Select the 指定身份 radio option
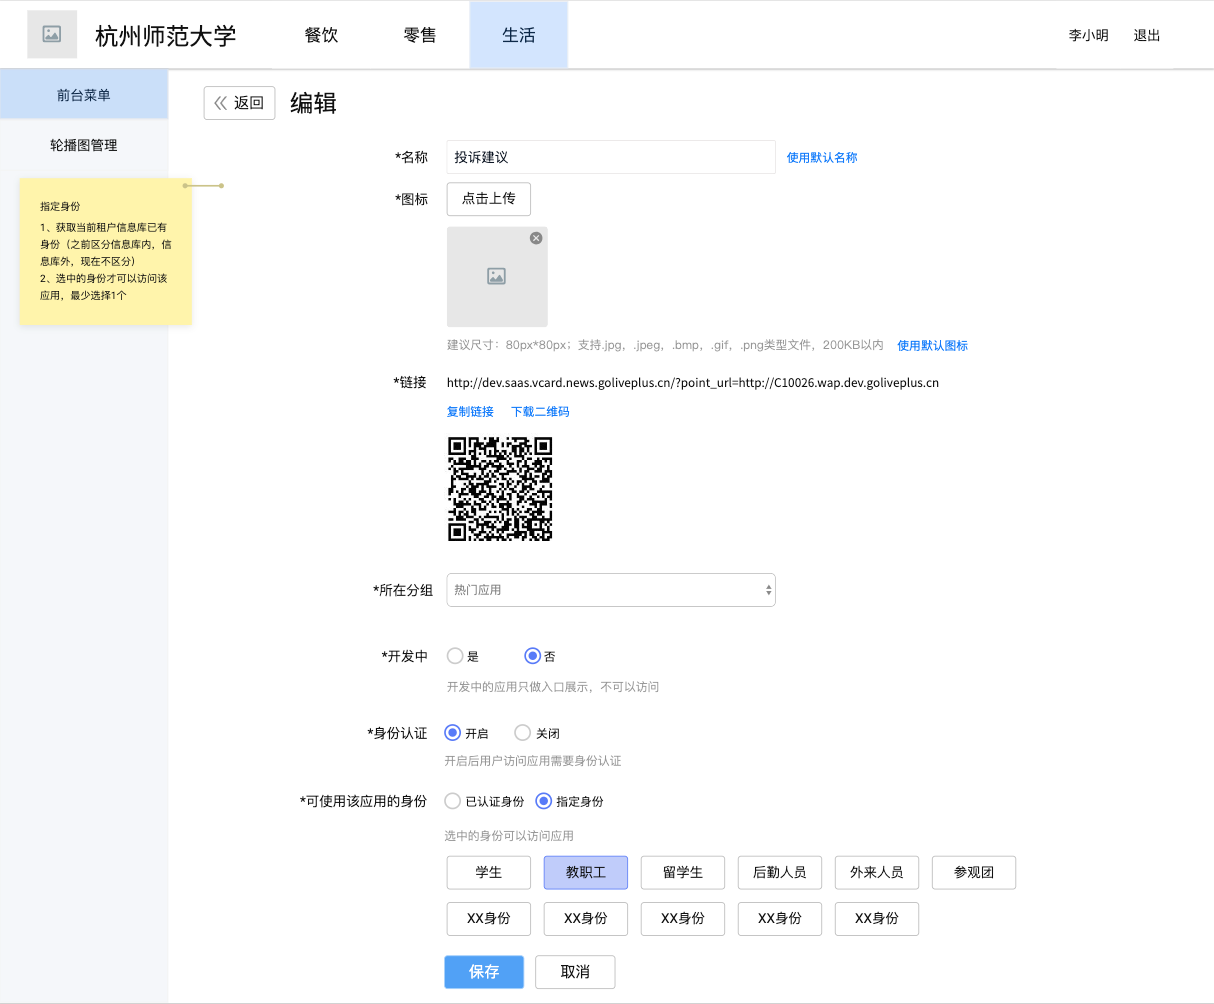 click(544, 801)
